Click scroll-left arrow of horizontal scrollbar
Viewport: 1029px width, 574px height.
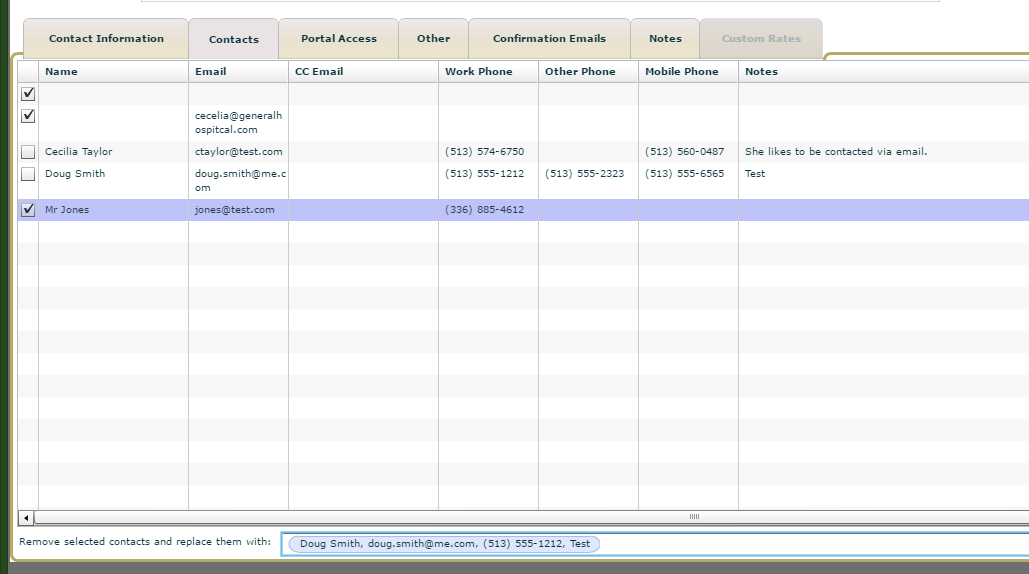click(x=26, y=518)
